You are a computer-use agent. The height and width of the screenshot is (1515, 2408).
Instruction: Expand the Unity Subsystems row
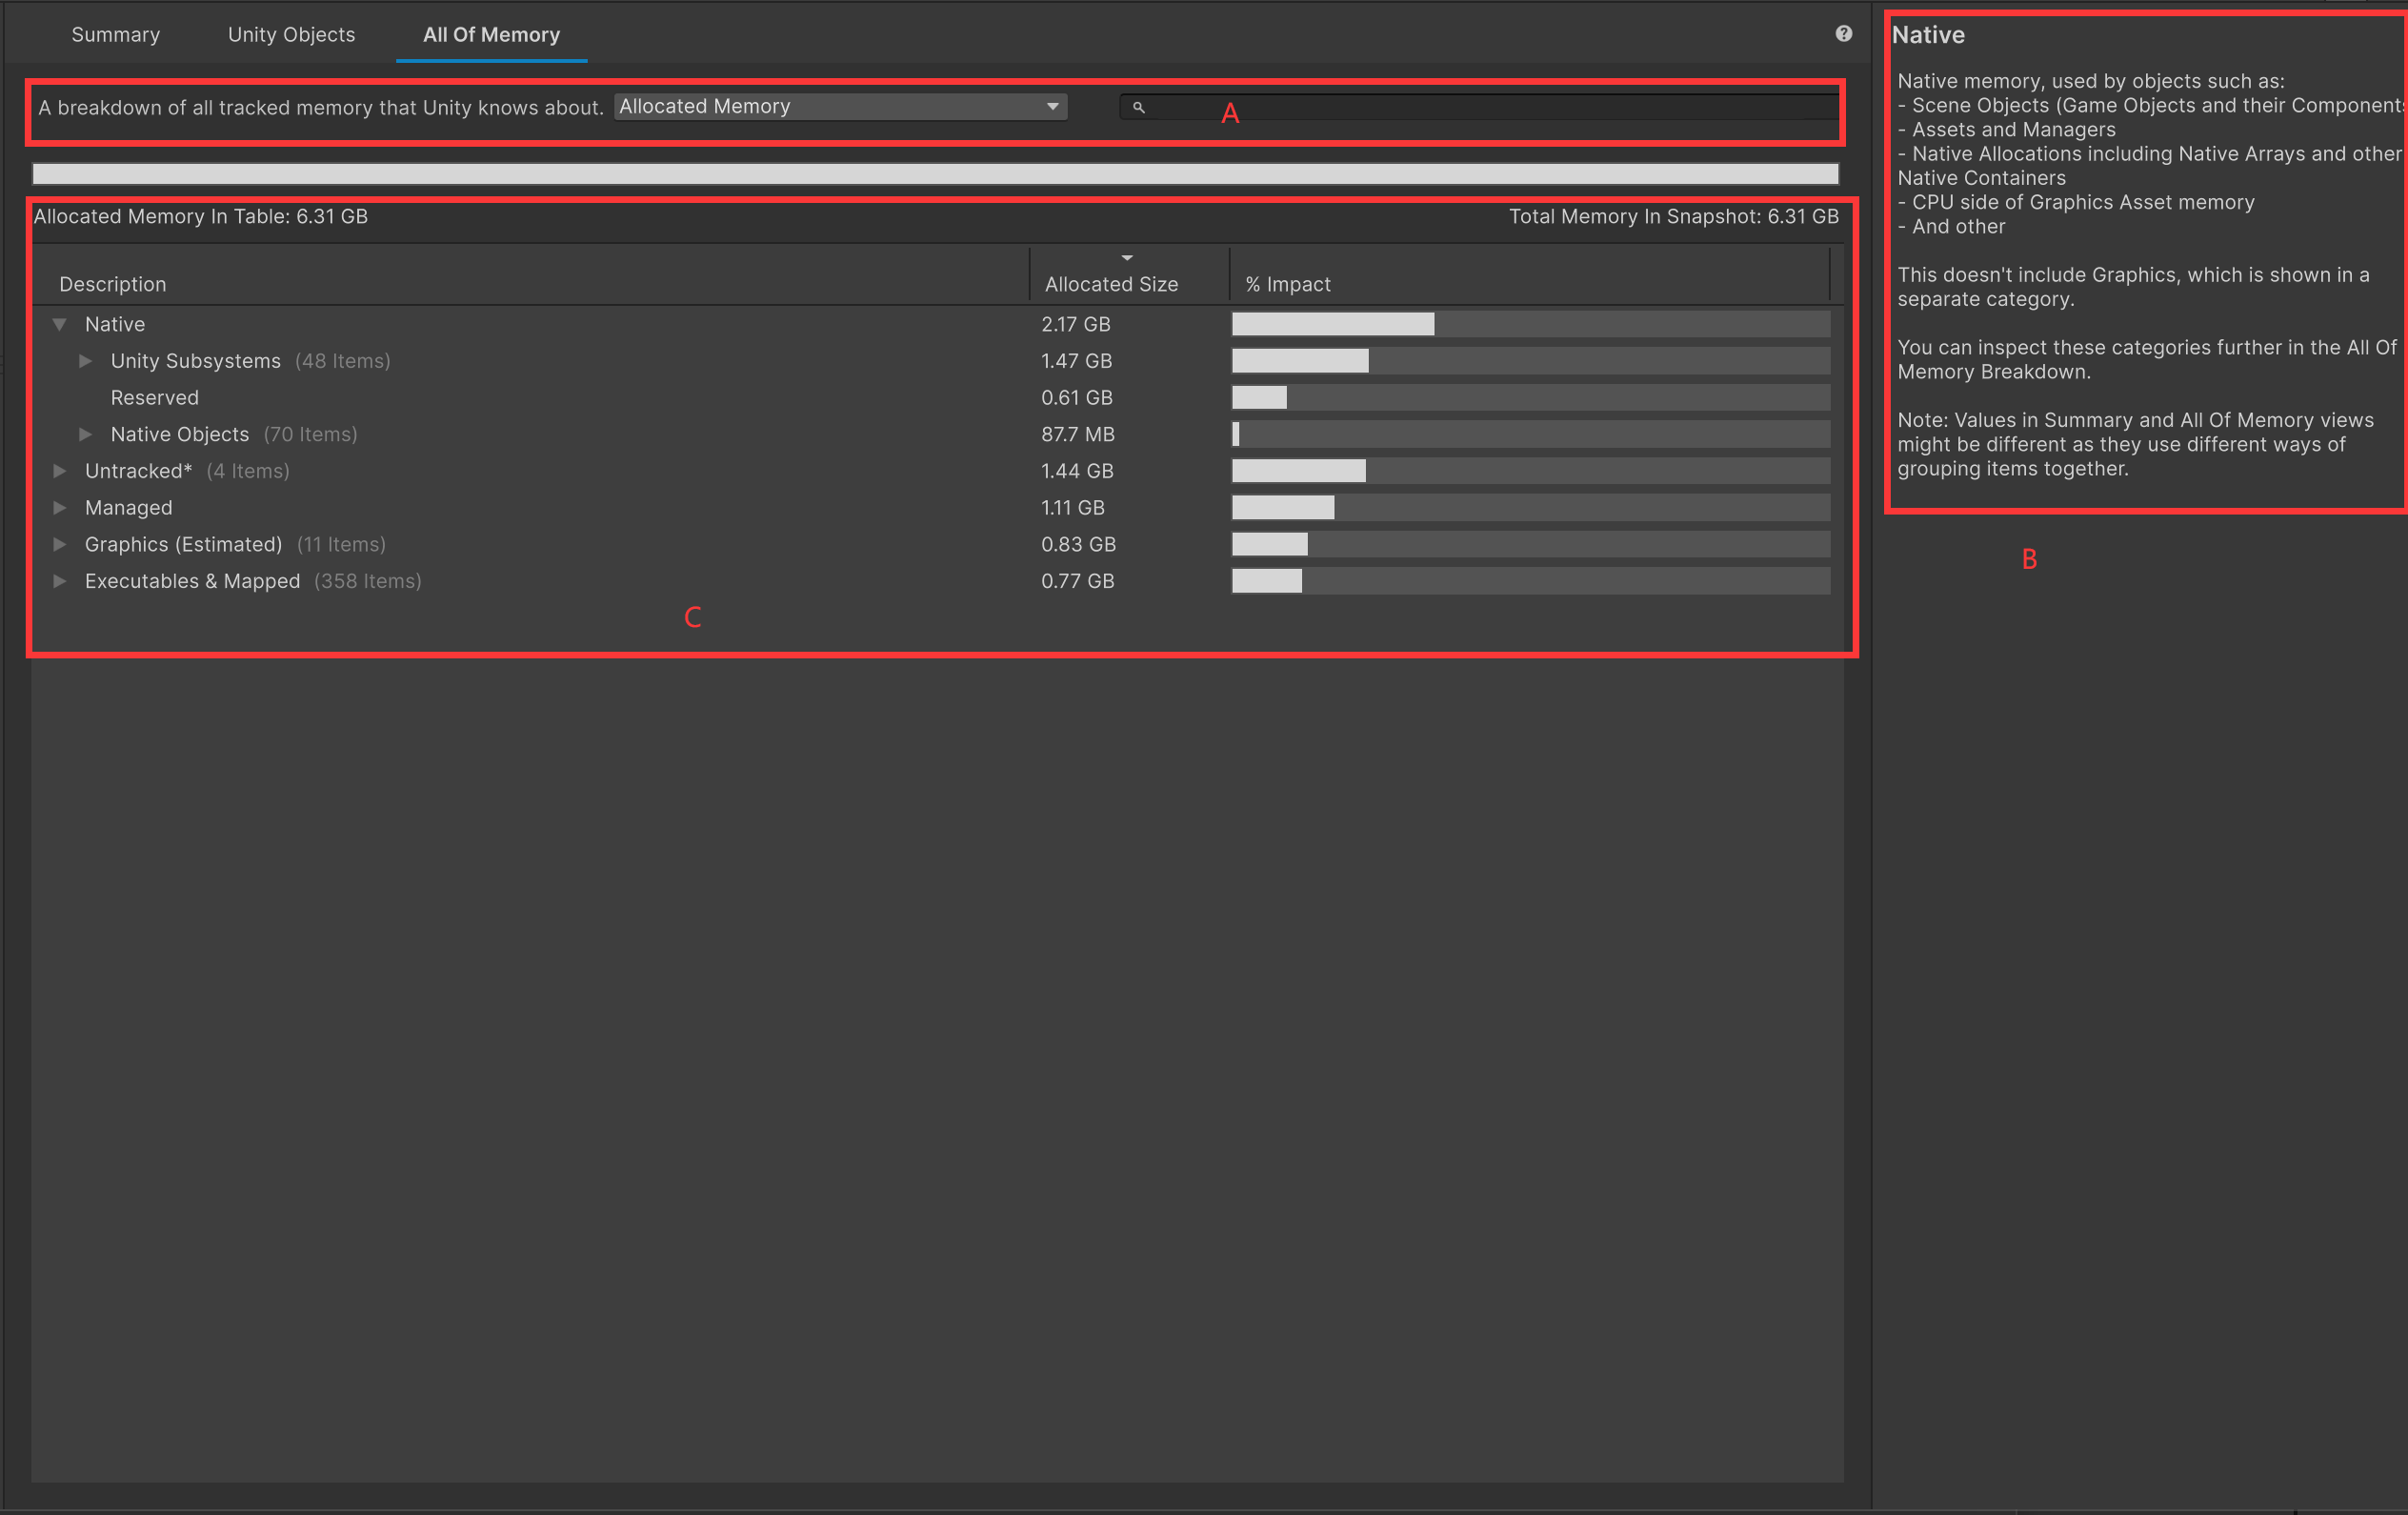85,361
